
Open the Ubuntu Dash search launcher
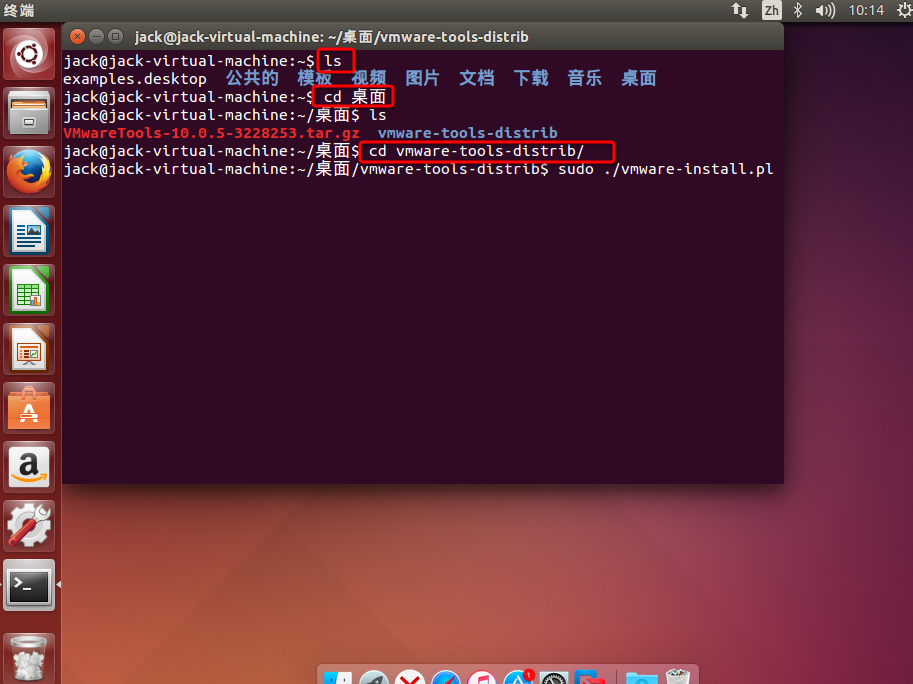point(29,54)
